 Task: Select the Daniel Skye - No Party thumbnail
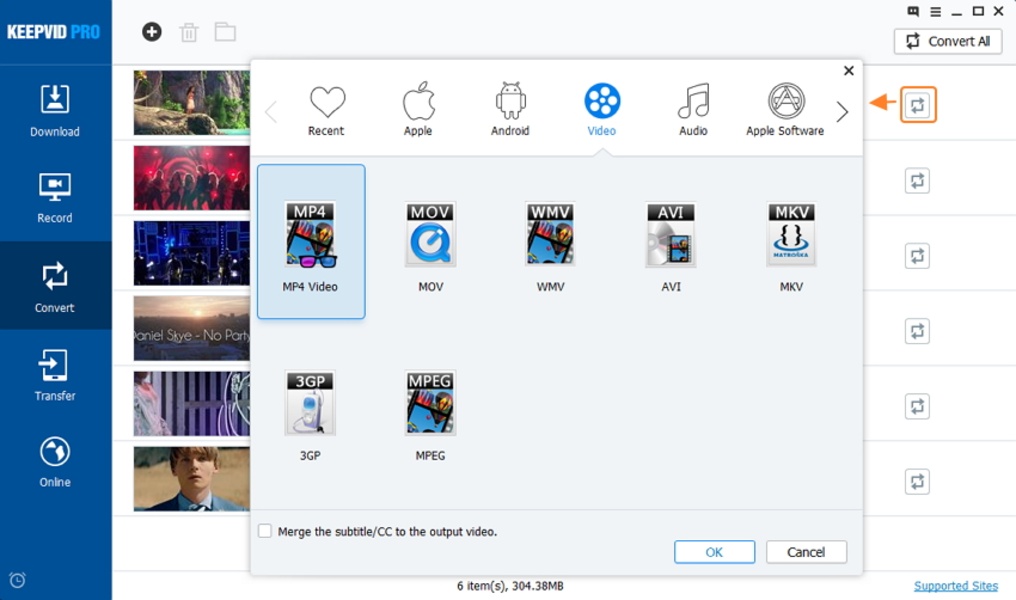(x=192, y=328)
